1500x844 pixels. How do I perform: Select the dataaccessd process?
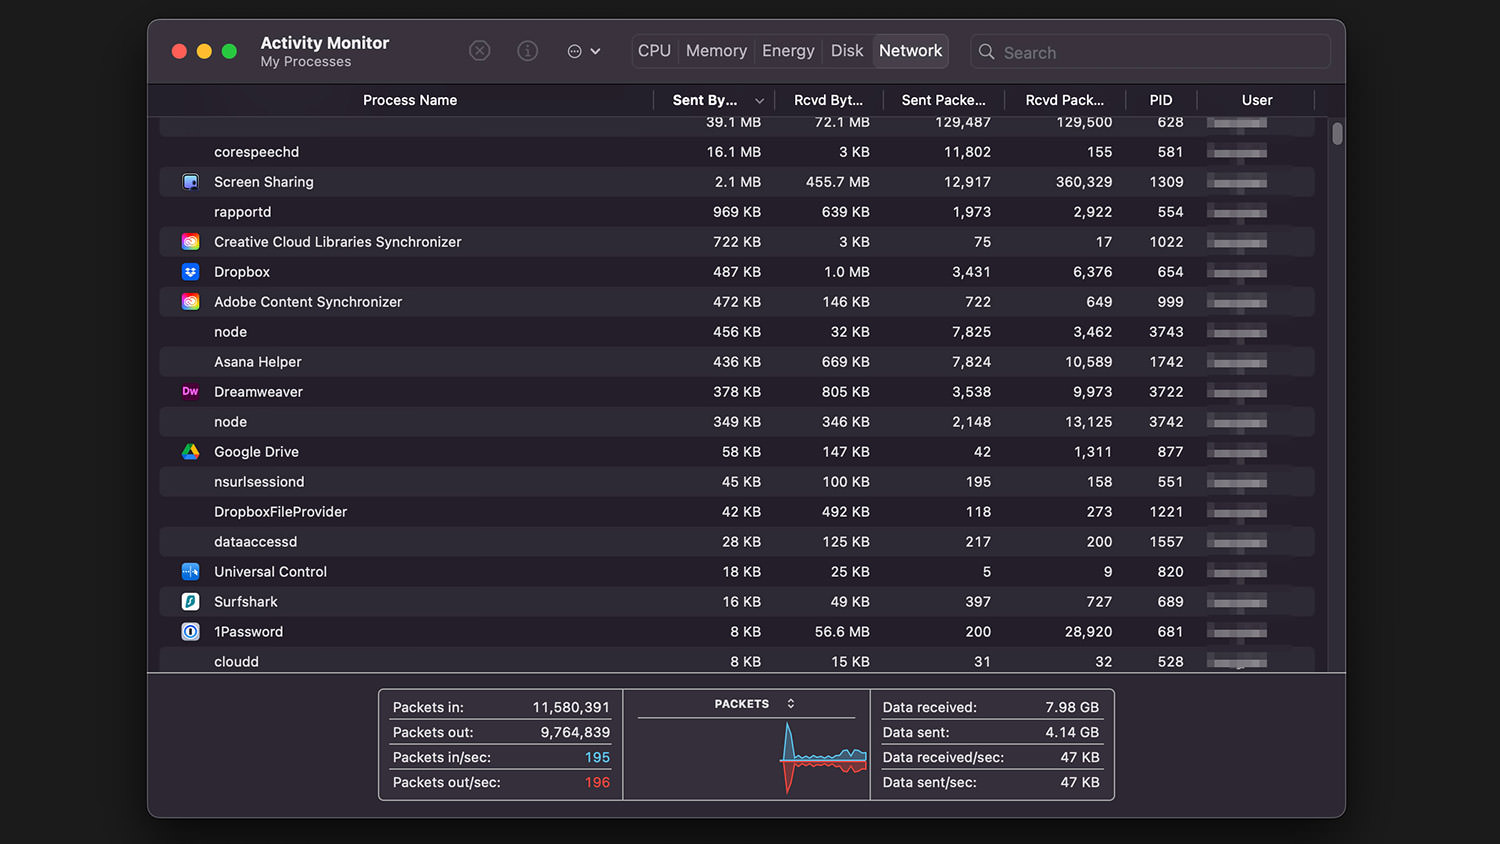(x=737, y=542)
